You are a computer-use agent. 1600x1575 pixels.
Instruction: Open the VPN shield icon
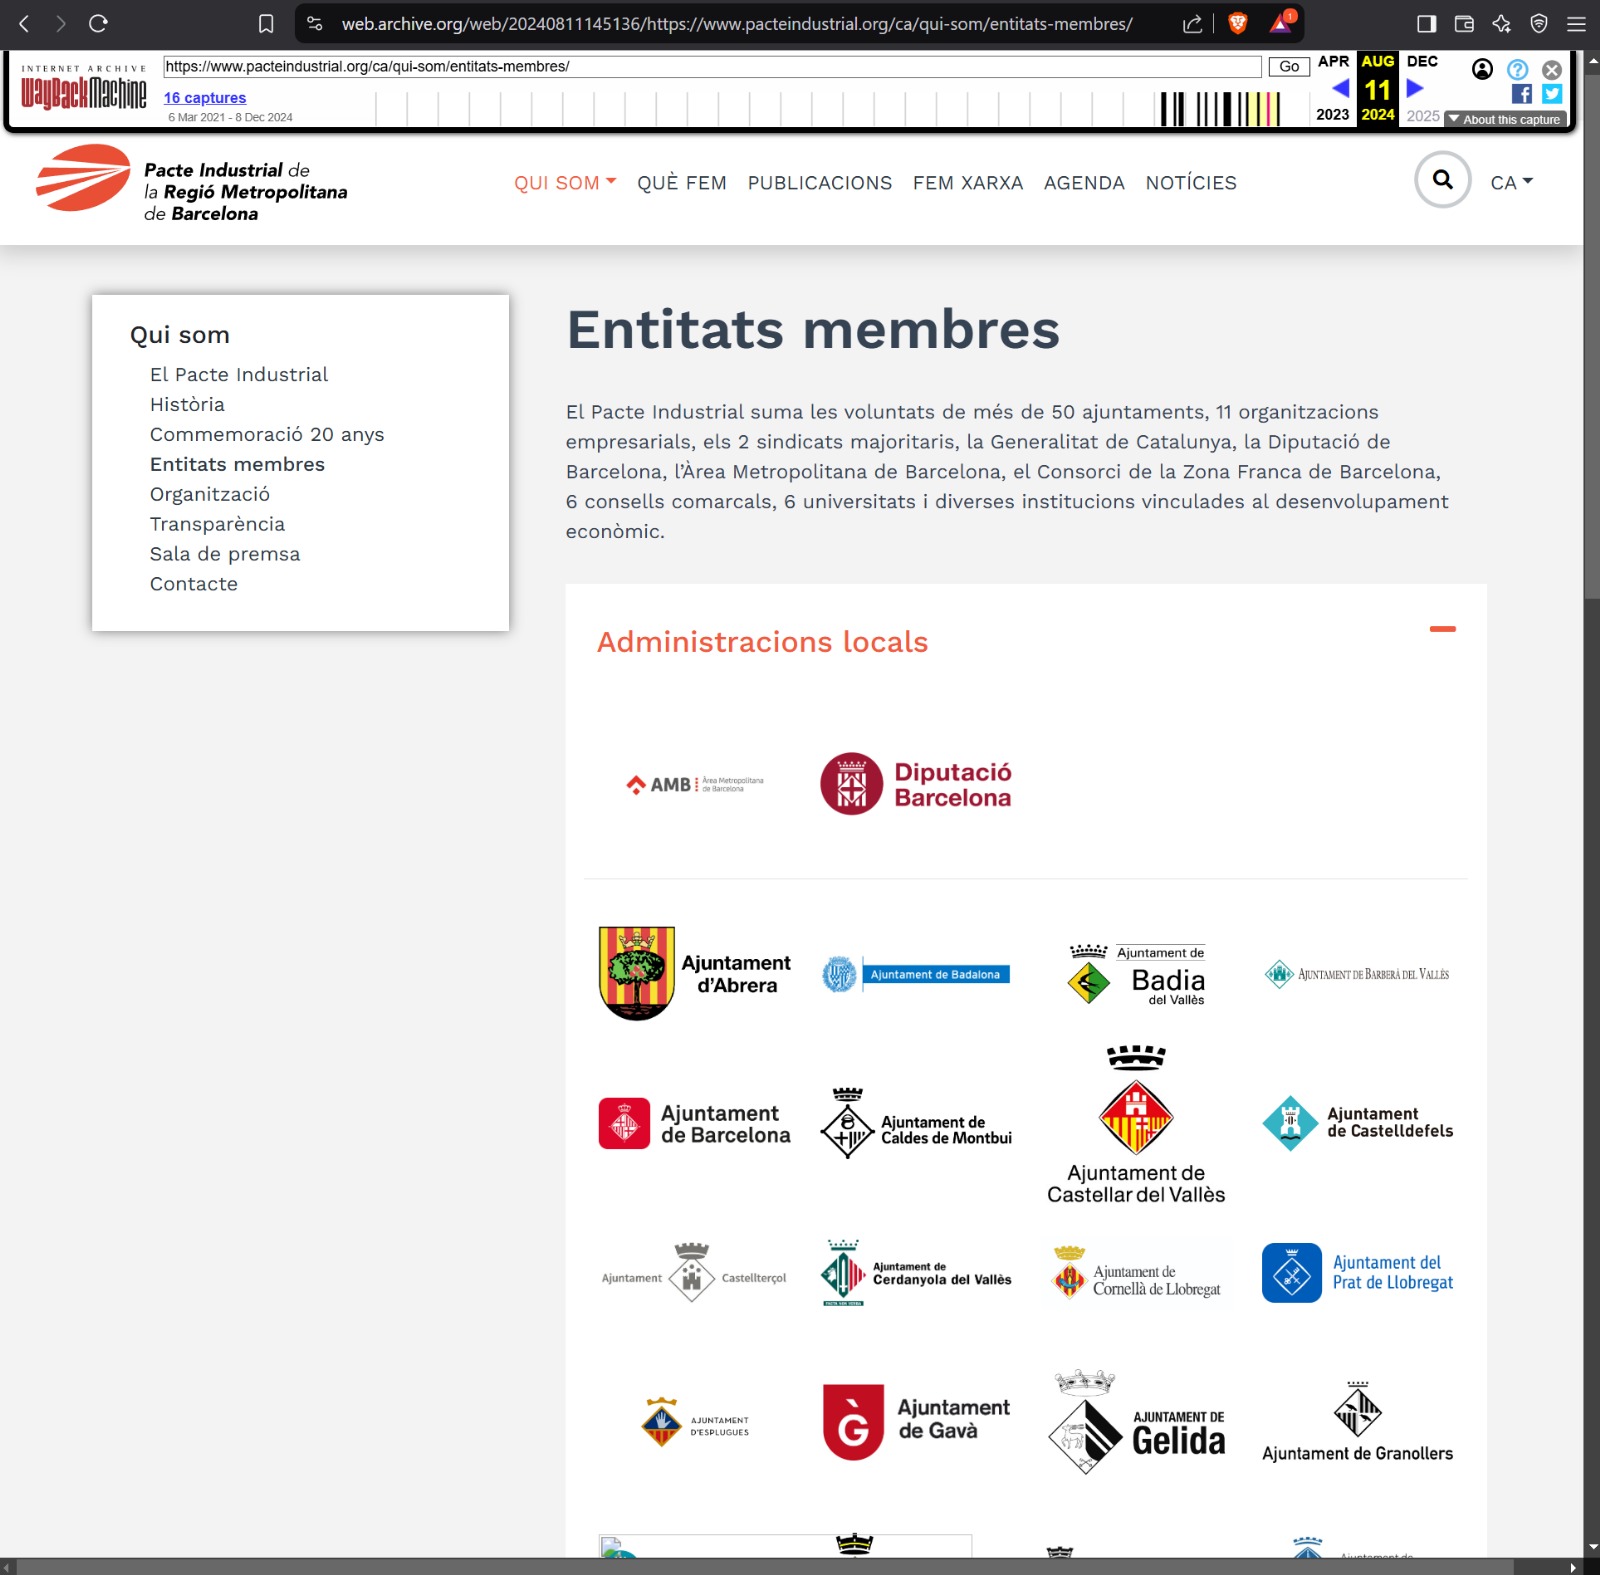(1539, 24)
